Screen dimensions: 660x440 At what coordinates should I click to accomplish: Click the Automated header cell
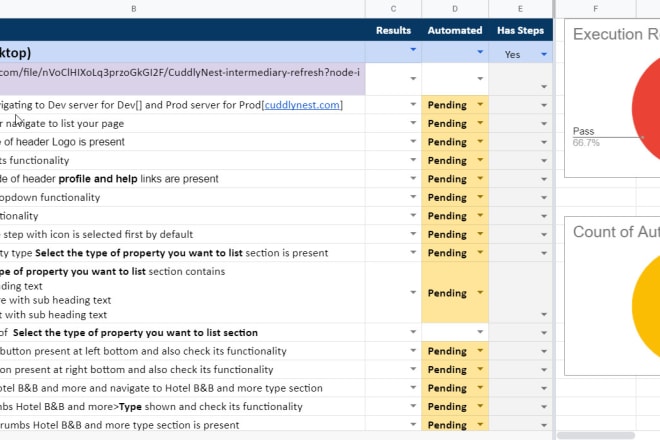tap(455, 30)
